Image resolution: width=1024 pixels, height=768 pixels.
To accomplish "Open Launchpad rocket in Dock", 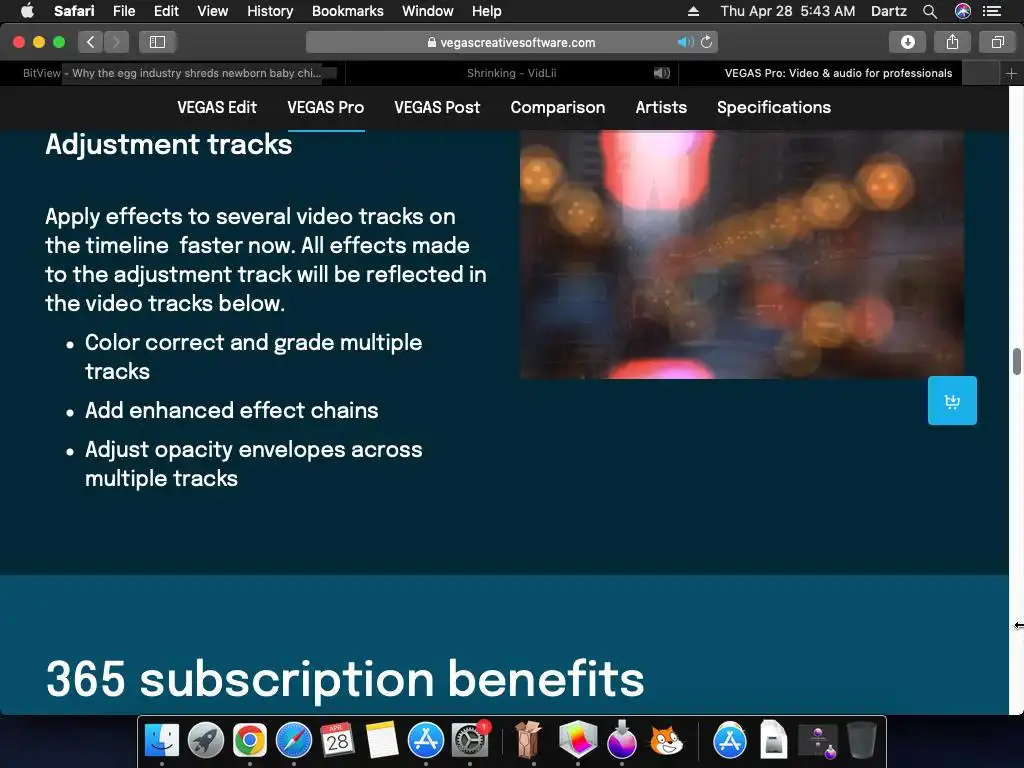I will 206,741.
